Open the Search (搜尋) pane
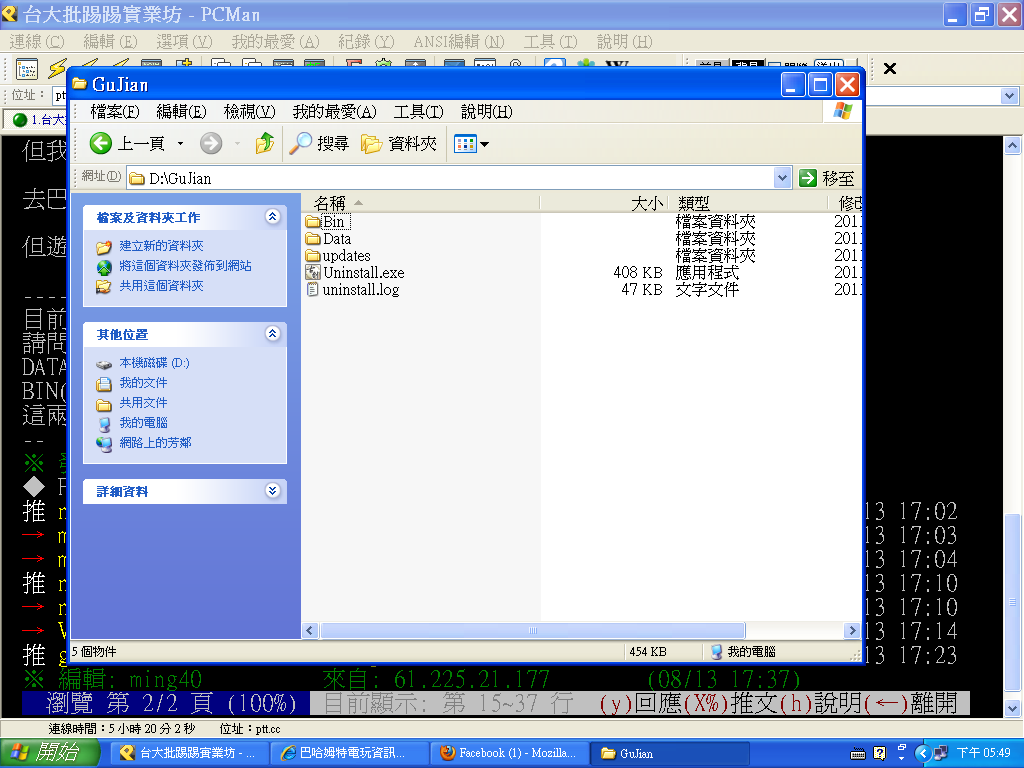The height and width of the screenshot is (768, 1024). coord(319,144)
